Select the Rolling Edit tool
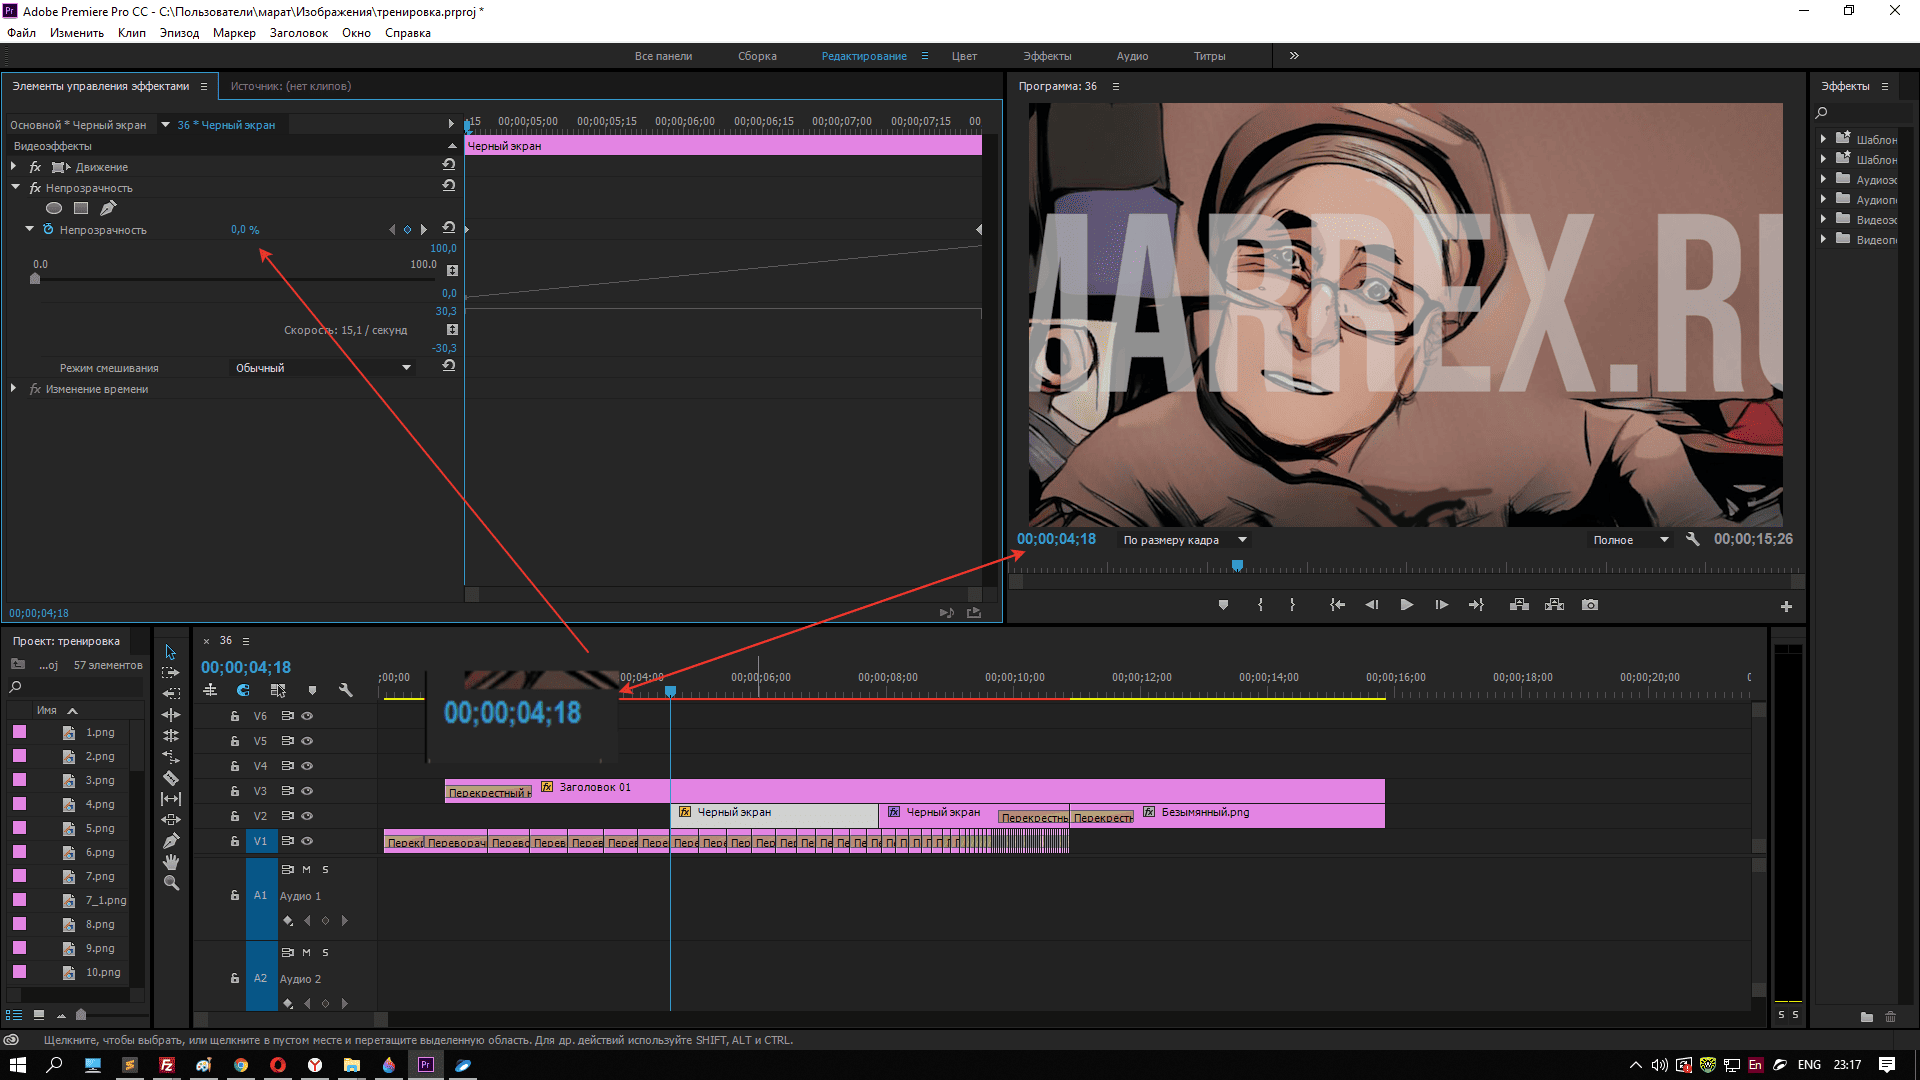Image resolution: width=1920 pixels, height=1080 pixels. (171, 736)
